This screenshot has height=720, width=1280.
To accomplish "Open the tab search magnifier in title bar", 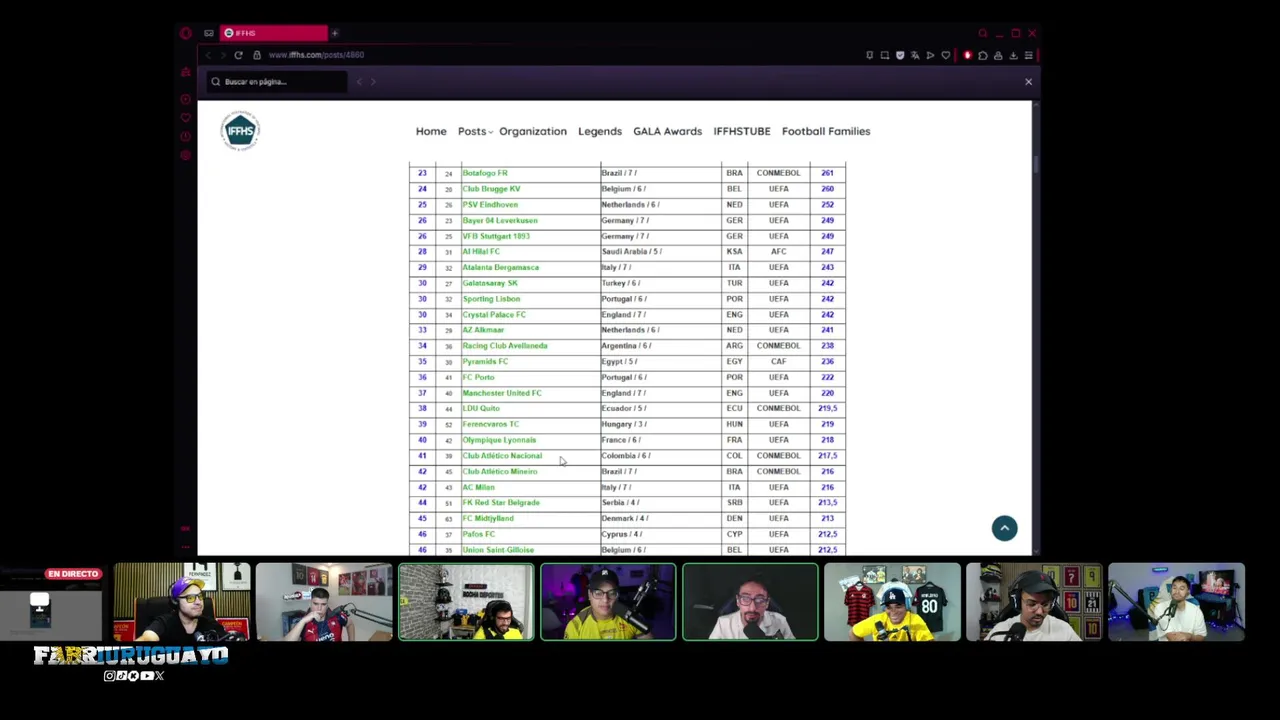I will pos(982,33).
